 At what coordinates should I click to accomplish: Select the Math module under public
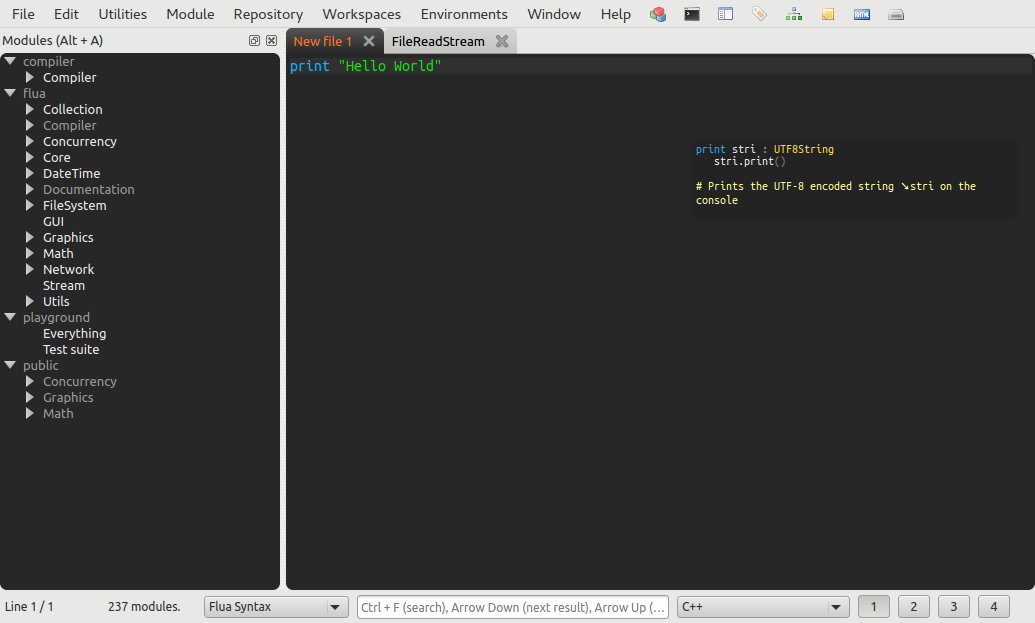58,413
